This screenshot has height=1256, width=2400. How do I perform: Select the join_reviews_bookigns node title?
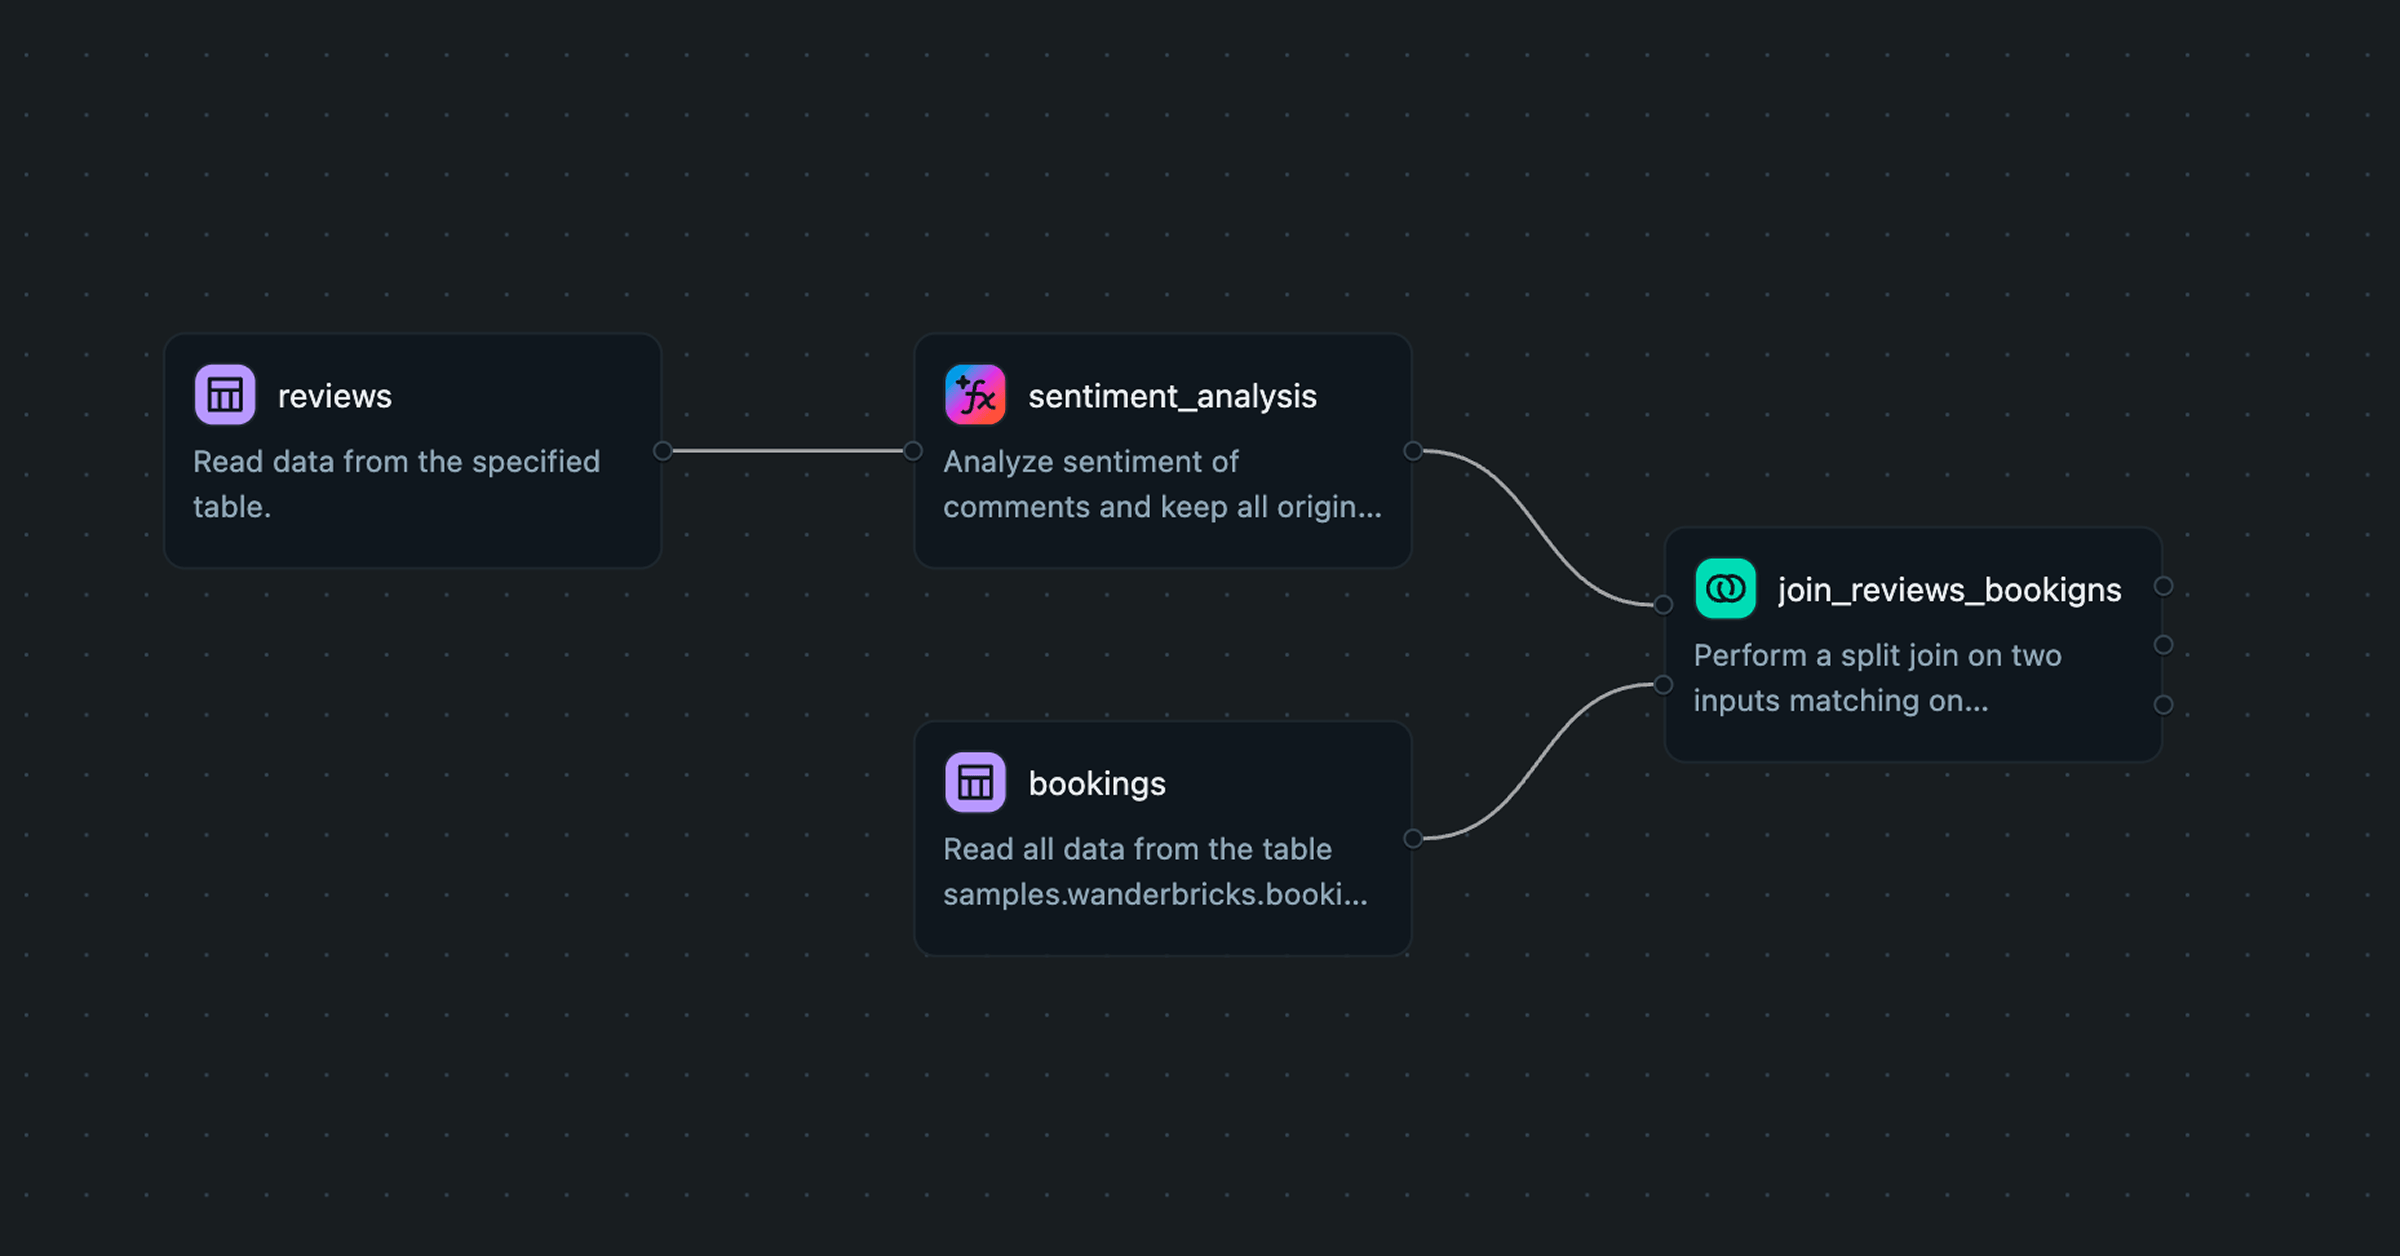(x=1949, y=590)
